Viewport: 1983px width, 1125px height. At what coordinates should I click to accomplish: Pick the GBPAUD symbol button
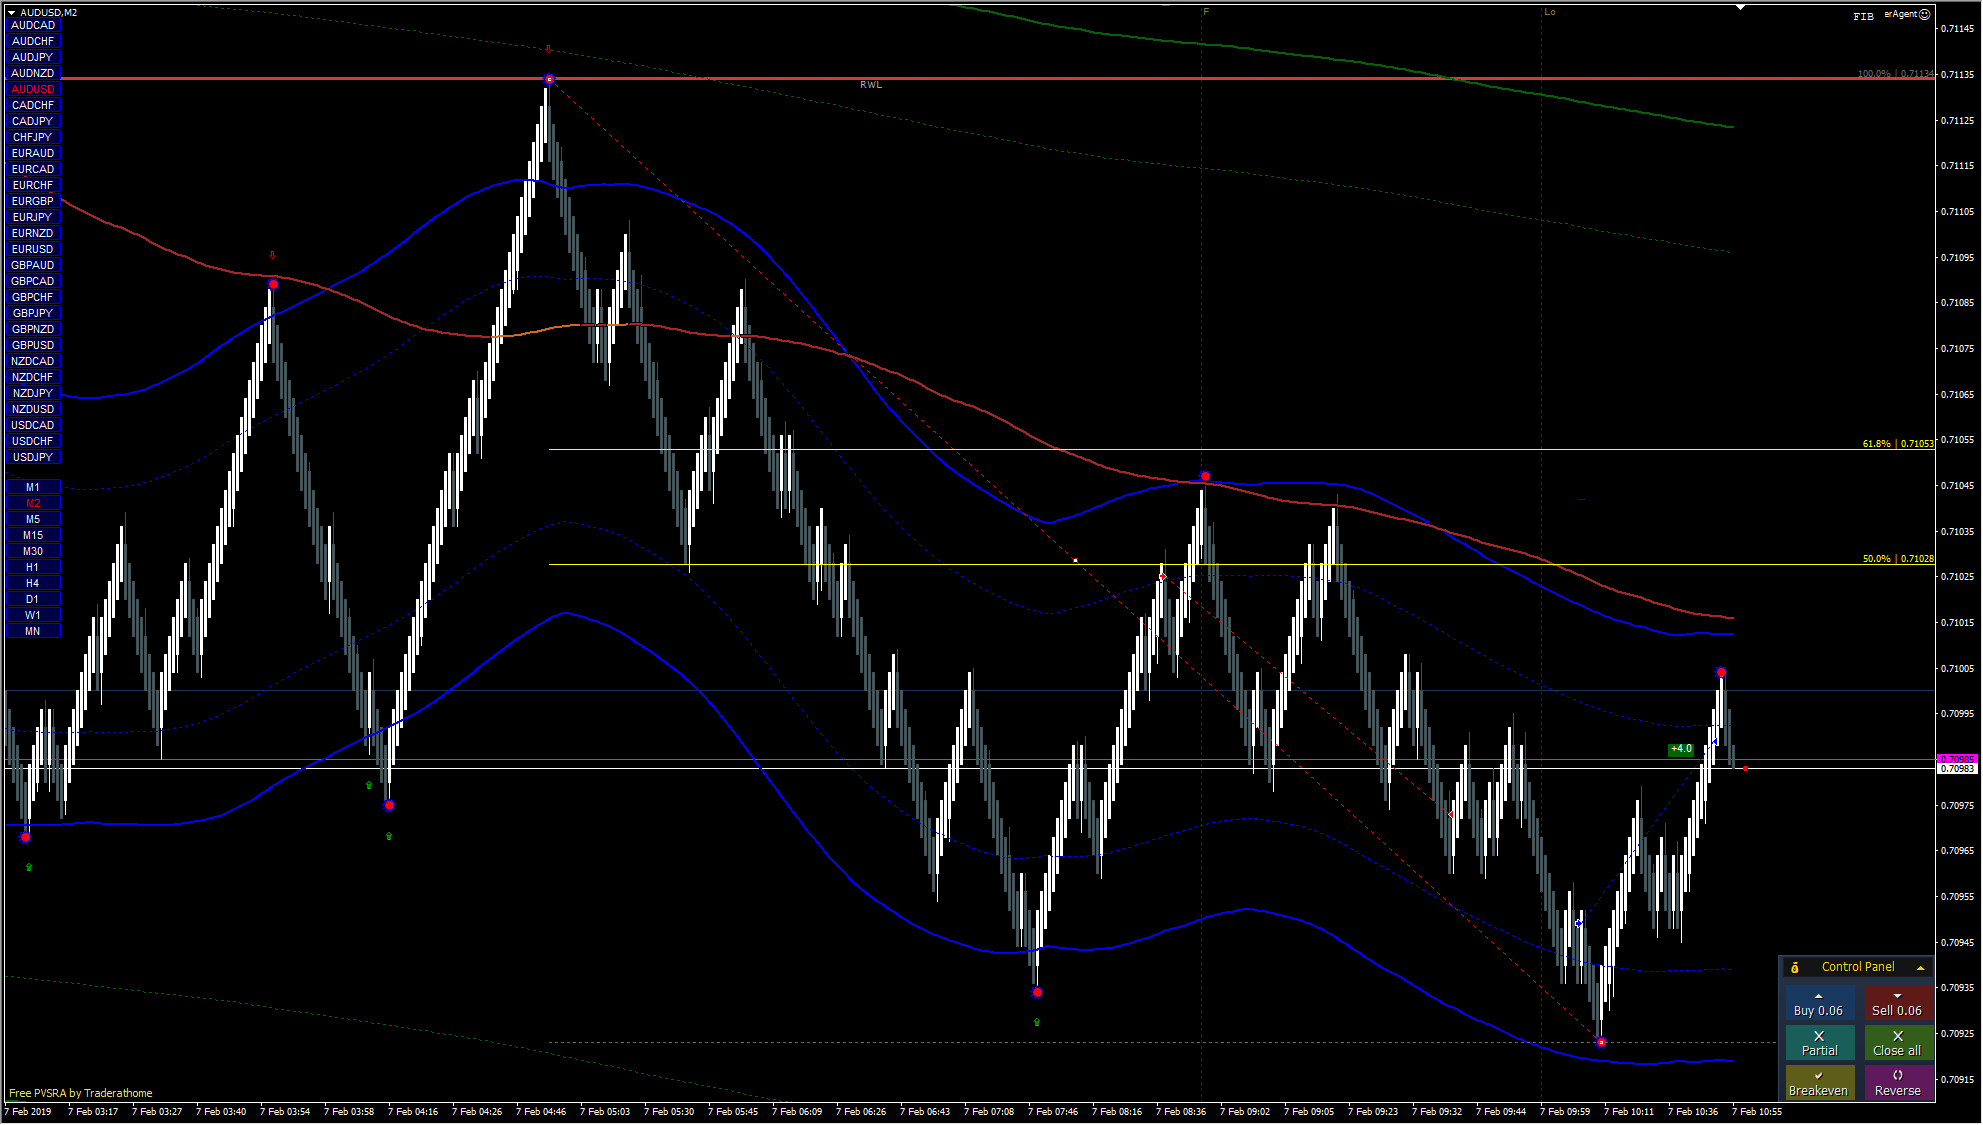[x=33, y=265]
